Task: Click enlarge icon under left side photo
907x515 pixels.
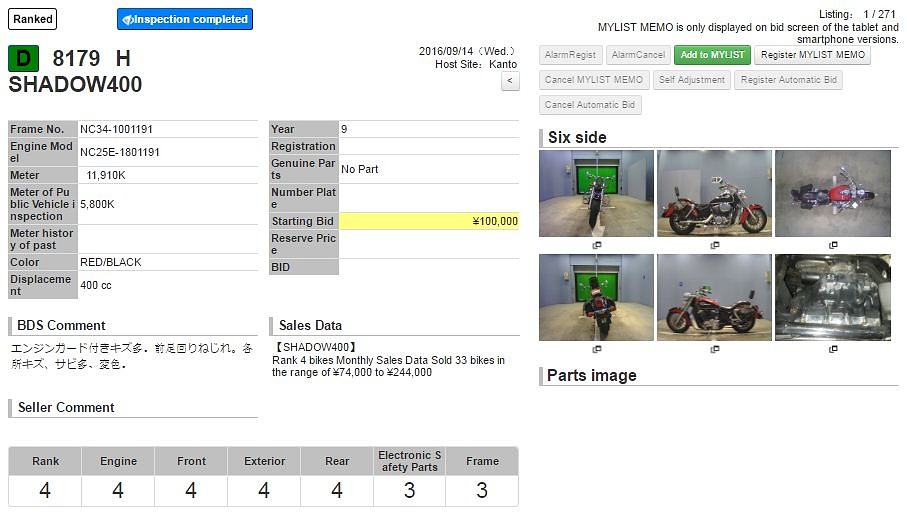Action: 715,349
